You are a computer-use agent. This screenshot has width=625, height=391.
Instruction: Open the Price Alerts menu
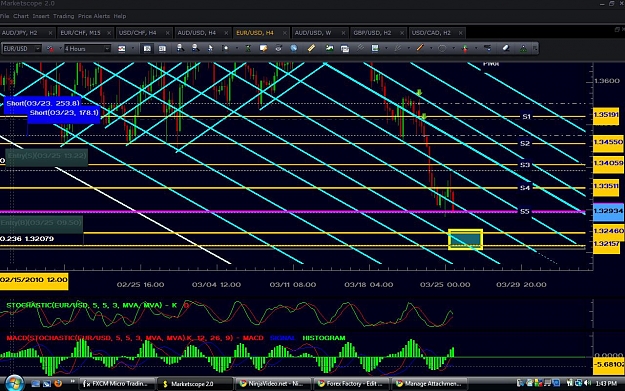[x=94, y=16]
